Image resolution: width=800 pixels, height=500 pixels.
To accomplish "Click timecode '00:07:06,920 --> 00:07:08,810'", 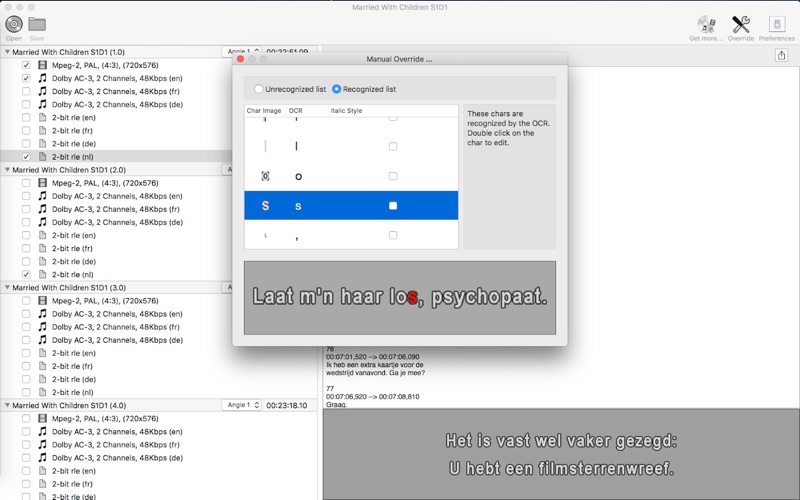I will click(372, 396).
